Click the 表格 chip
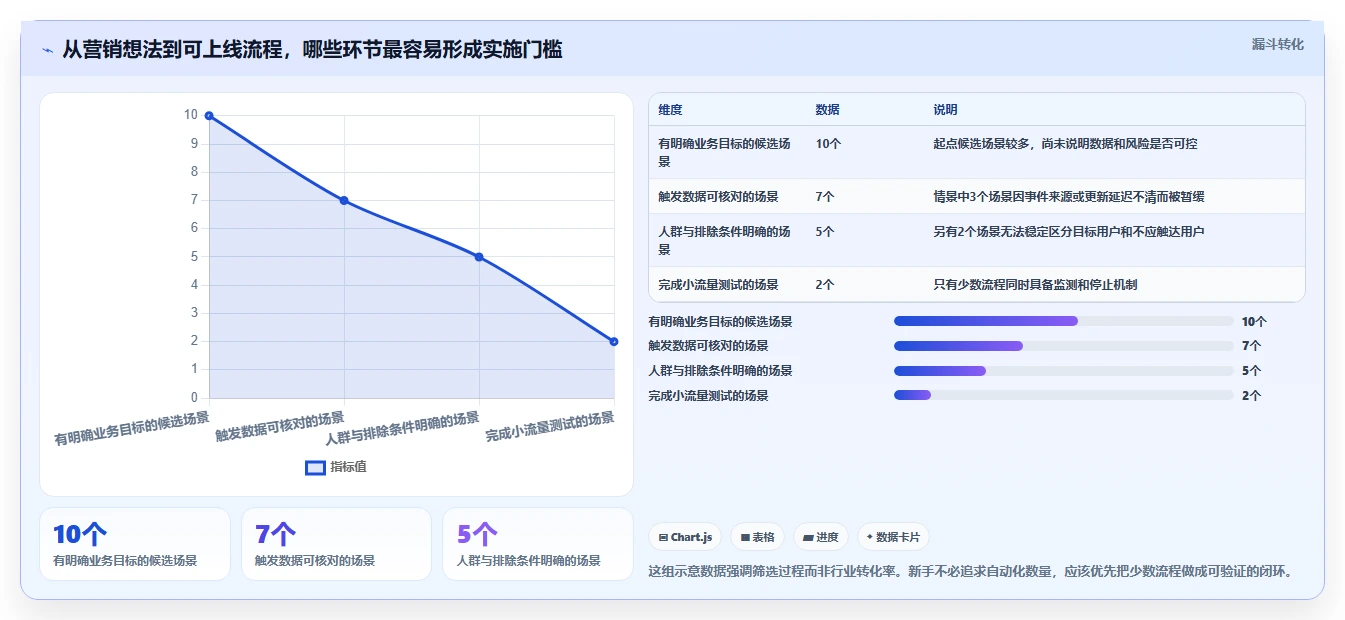This screenshot has height=620, width=1345. click(x=757, y=537)
